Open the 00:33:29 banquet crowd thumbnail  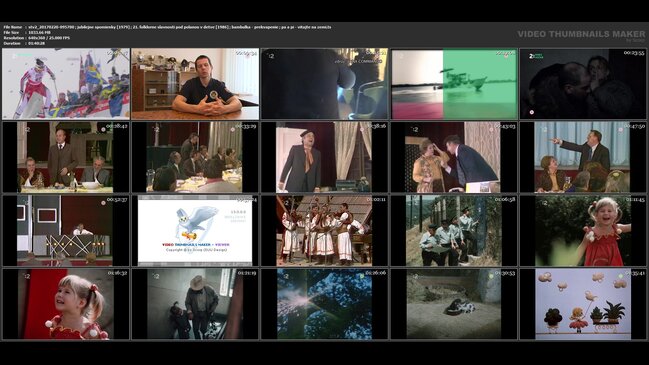coord(195,157)
